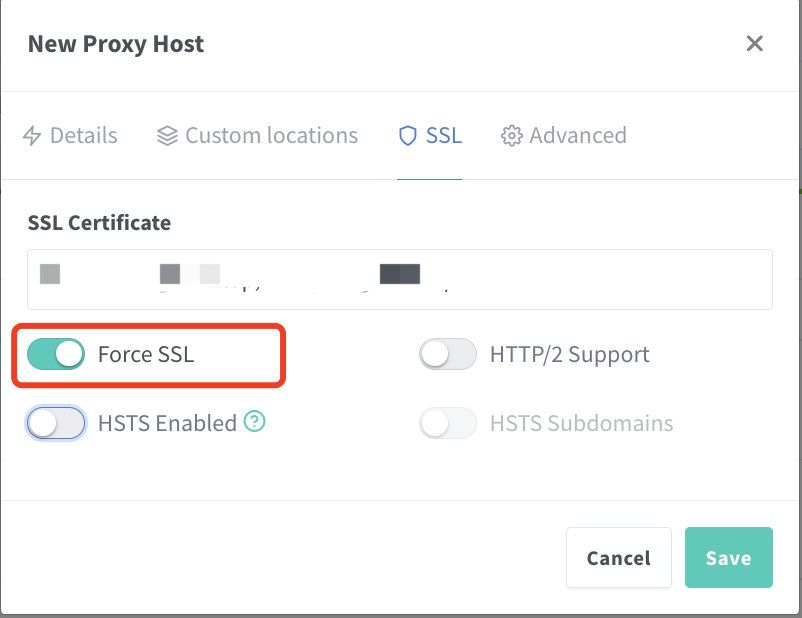This screenshot has width=802, height=618.
Task: Switch to the Details tab
Action: pyautogui.click(x=70, y=135)
